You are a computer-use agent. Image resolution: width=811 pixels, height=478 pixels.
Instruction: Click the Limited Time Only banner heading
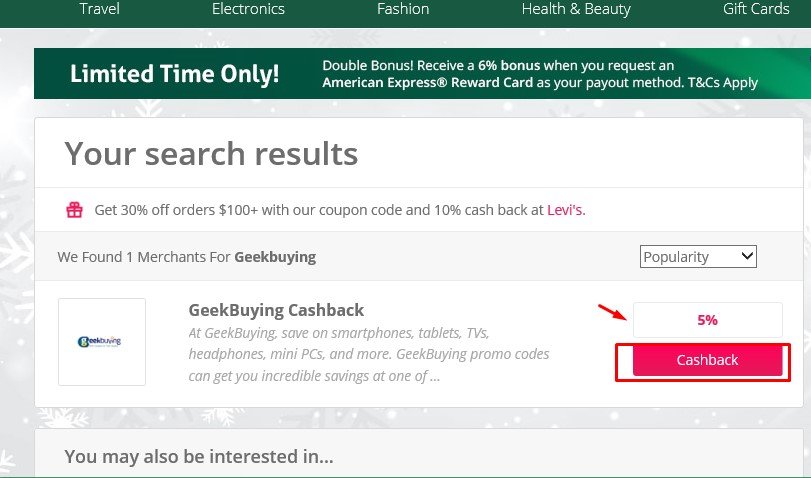pos(175,75)
